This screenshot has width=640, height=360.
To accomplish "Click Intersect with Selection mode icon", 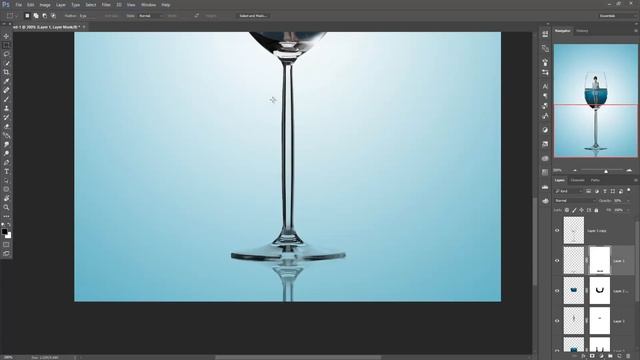I will (x=53, y=16).
